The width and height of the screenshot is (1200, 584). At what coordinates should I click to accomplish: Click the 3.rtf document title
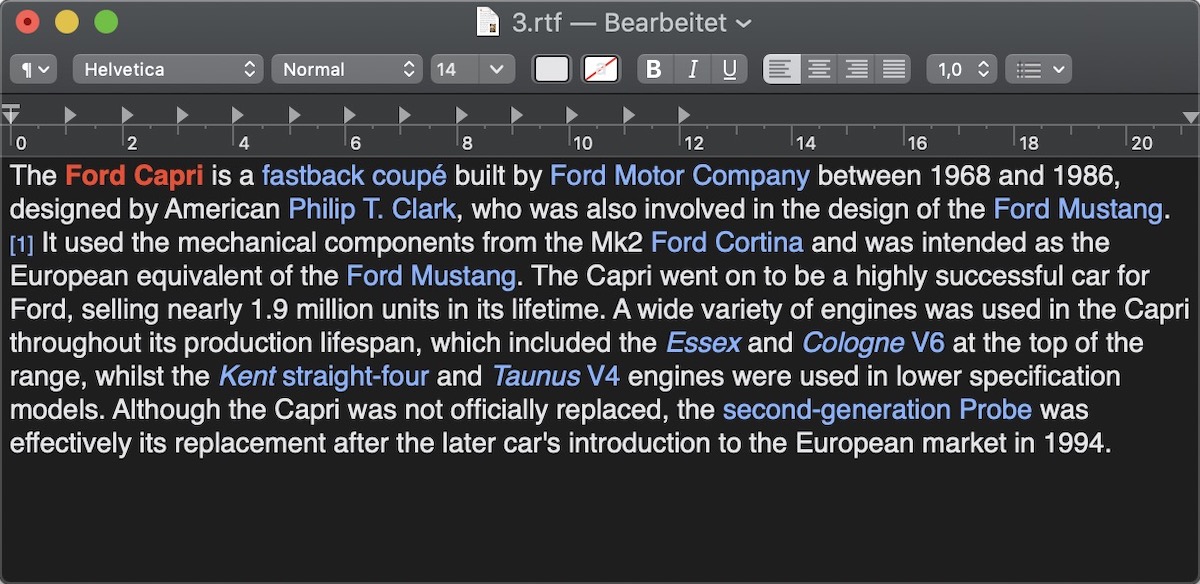point(538,22)
